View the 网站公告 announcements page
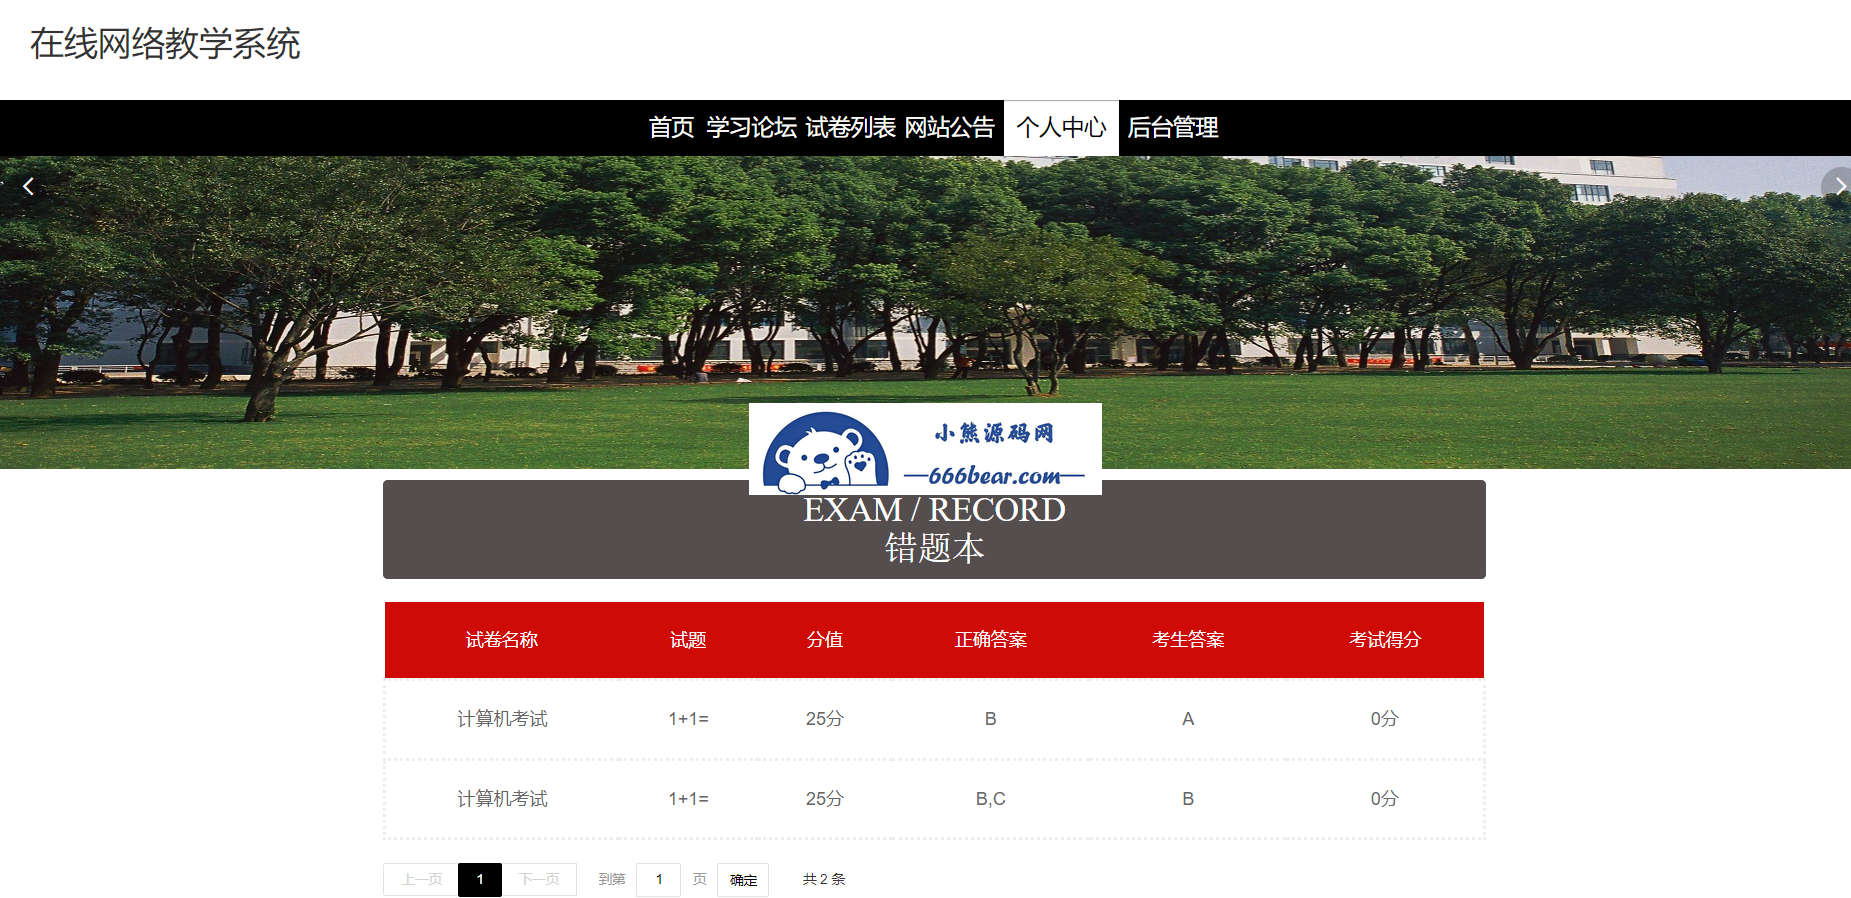The width and height of the screenshot is (1851, 898). (950, 128)
